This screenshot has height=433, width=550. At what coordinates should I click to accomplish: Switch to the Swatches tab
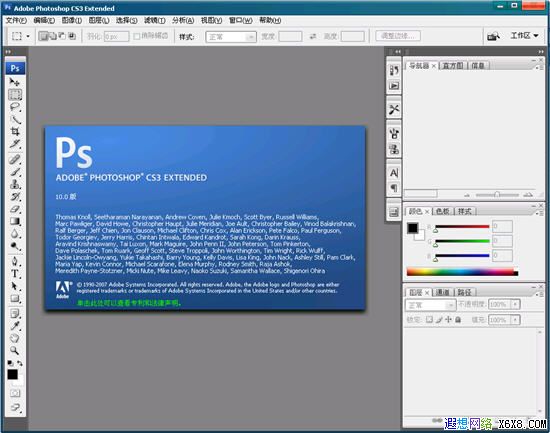443,211
